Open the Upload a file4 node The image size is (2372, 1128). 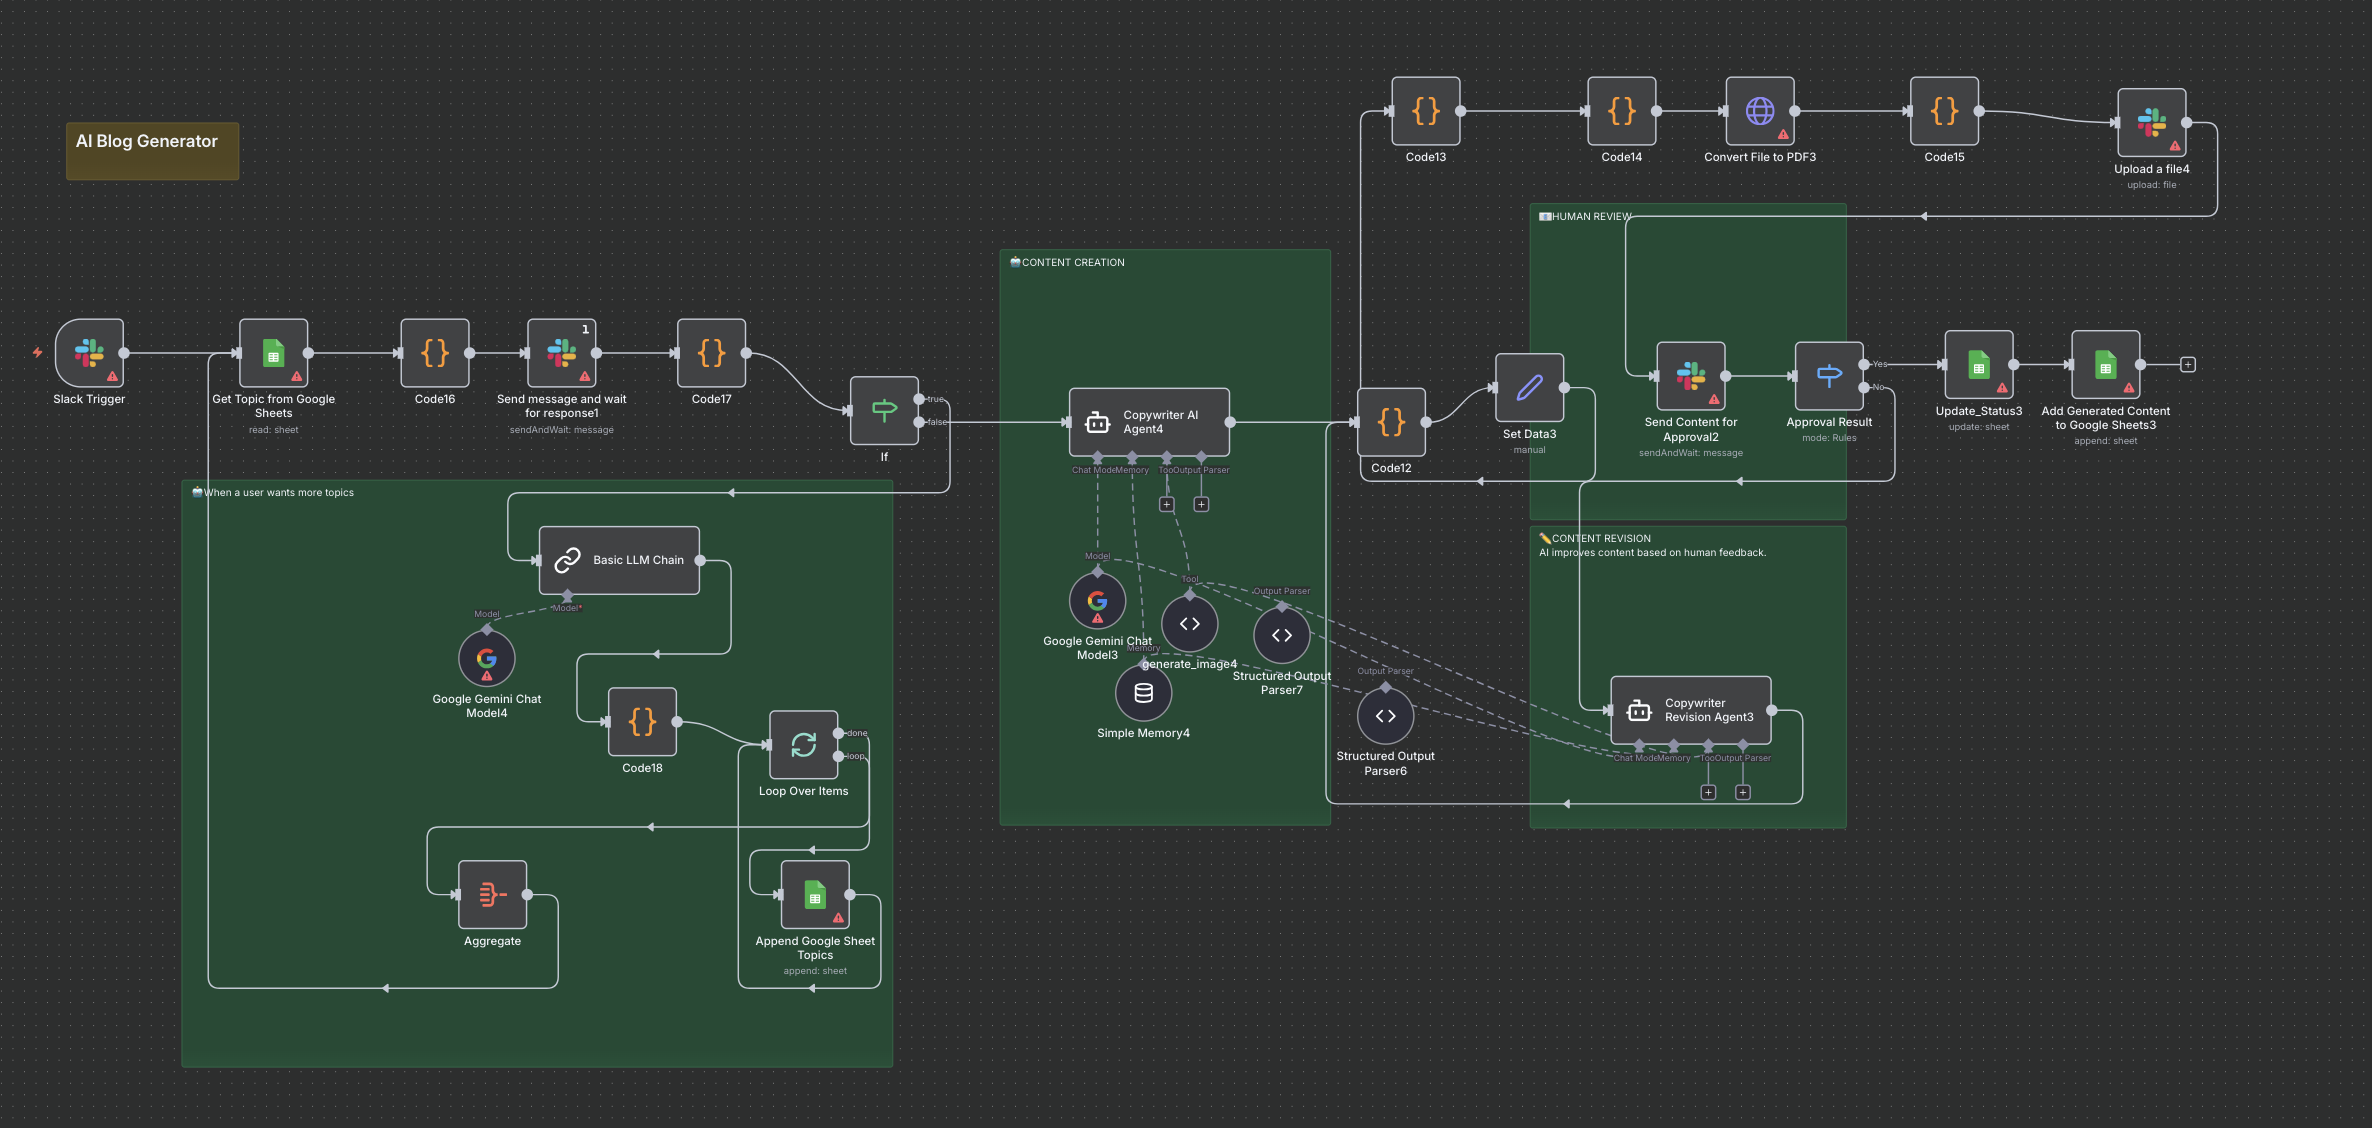2151,123
